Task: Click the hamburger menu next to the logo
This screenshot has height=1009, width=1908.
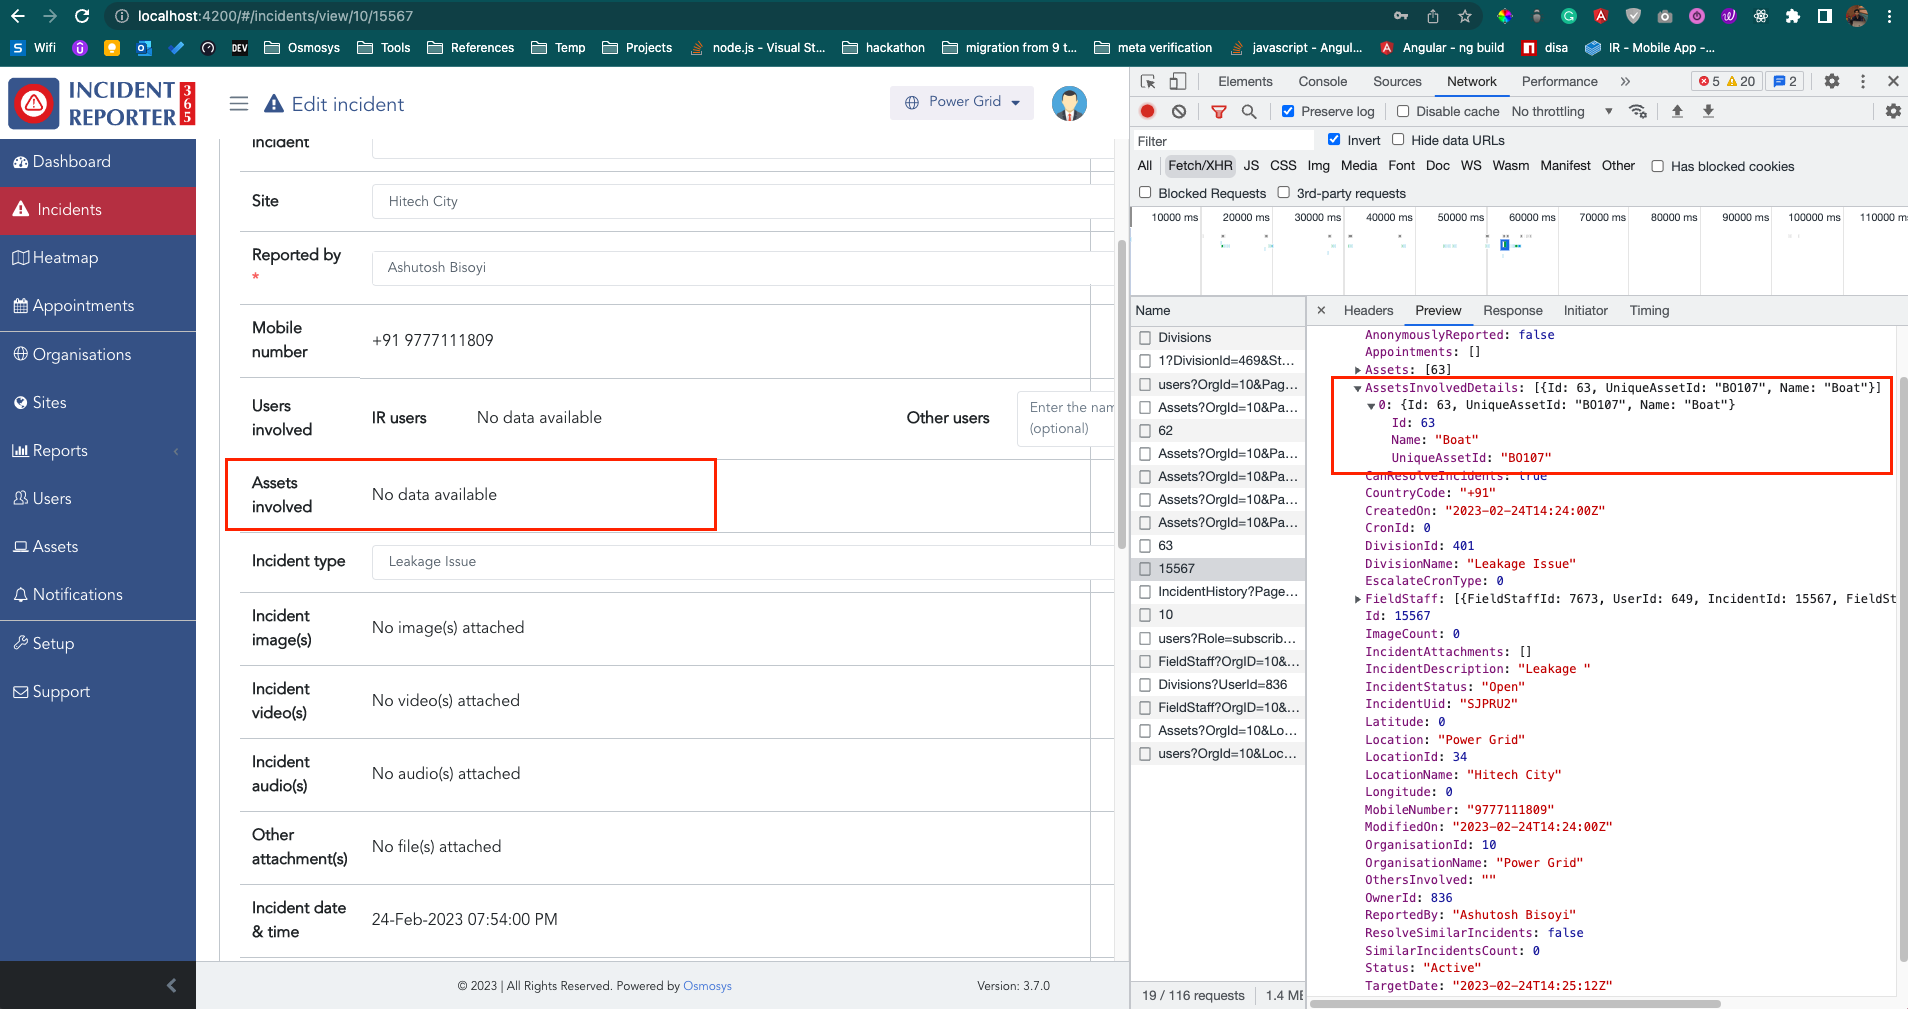Action: pyautogui.click(x=239, y=104)
